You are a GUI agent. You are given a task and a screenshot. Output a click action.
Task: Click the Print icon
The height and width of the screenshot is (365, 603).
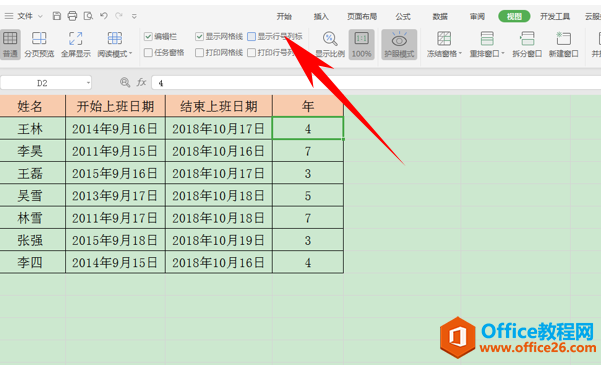[x=72, y=16]
